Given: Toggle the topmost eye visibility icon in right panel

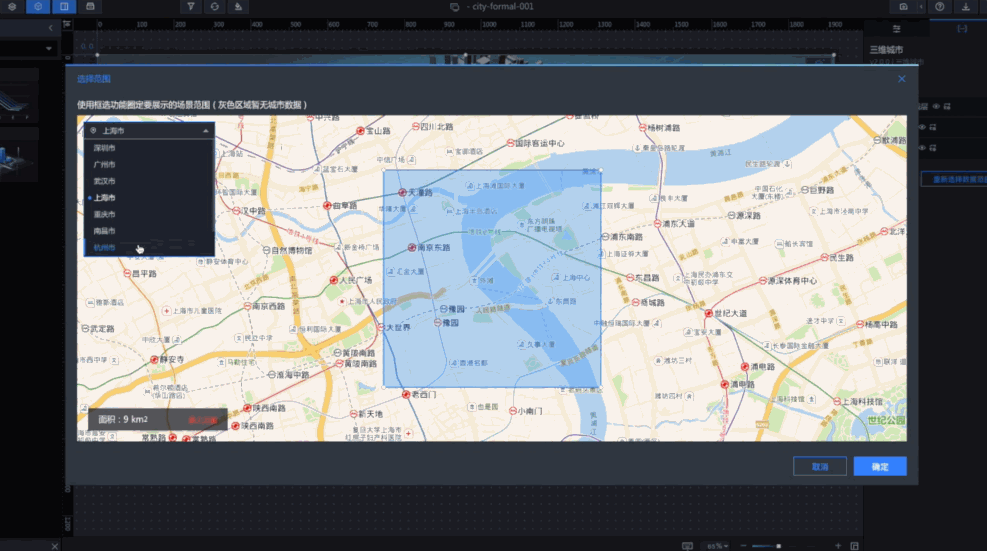Looking at the screenshot, I should [936, 106].
